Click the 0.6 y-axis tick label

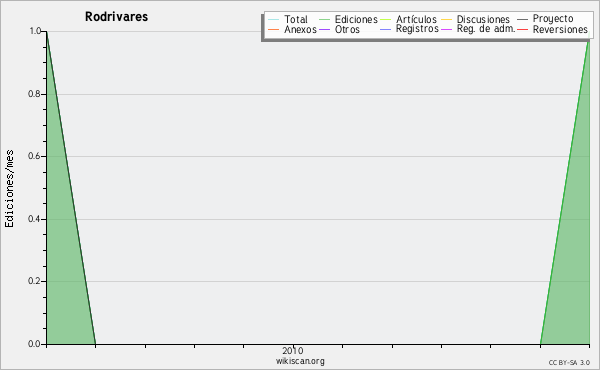coord(34,156)
